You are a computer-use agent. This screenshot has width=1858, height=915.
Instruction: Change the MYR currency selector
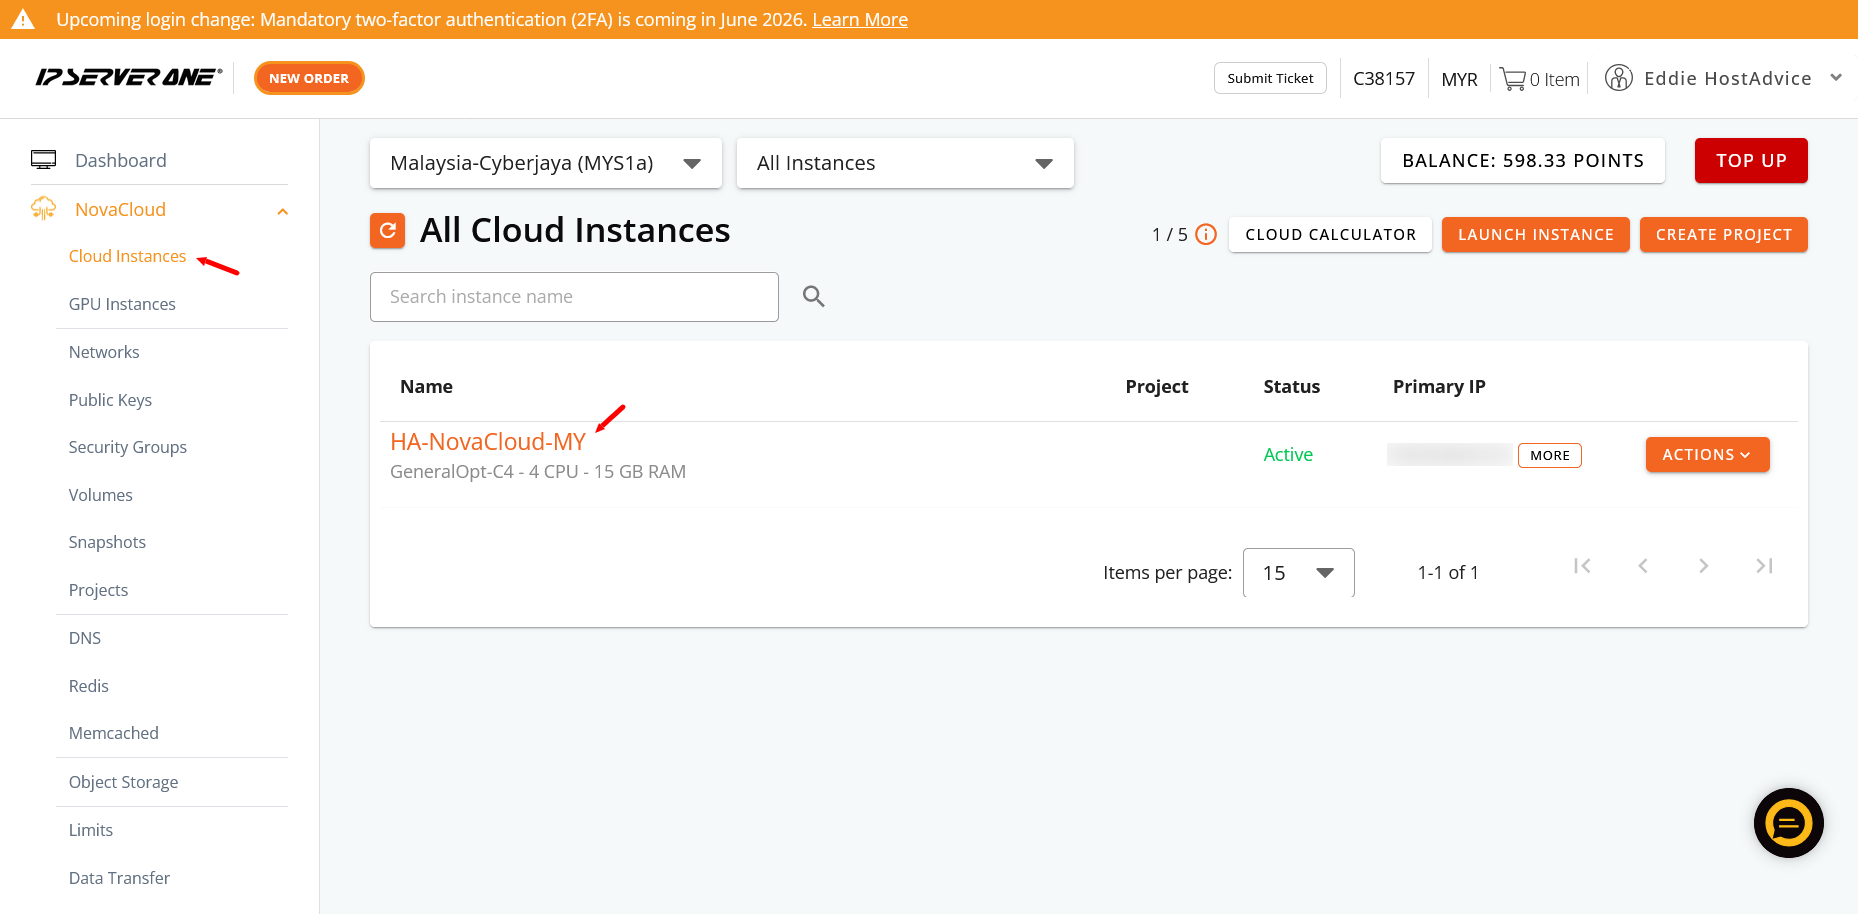[x=1459, y=79]
